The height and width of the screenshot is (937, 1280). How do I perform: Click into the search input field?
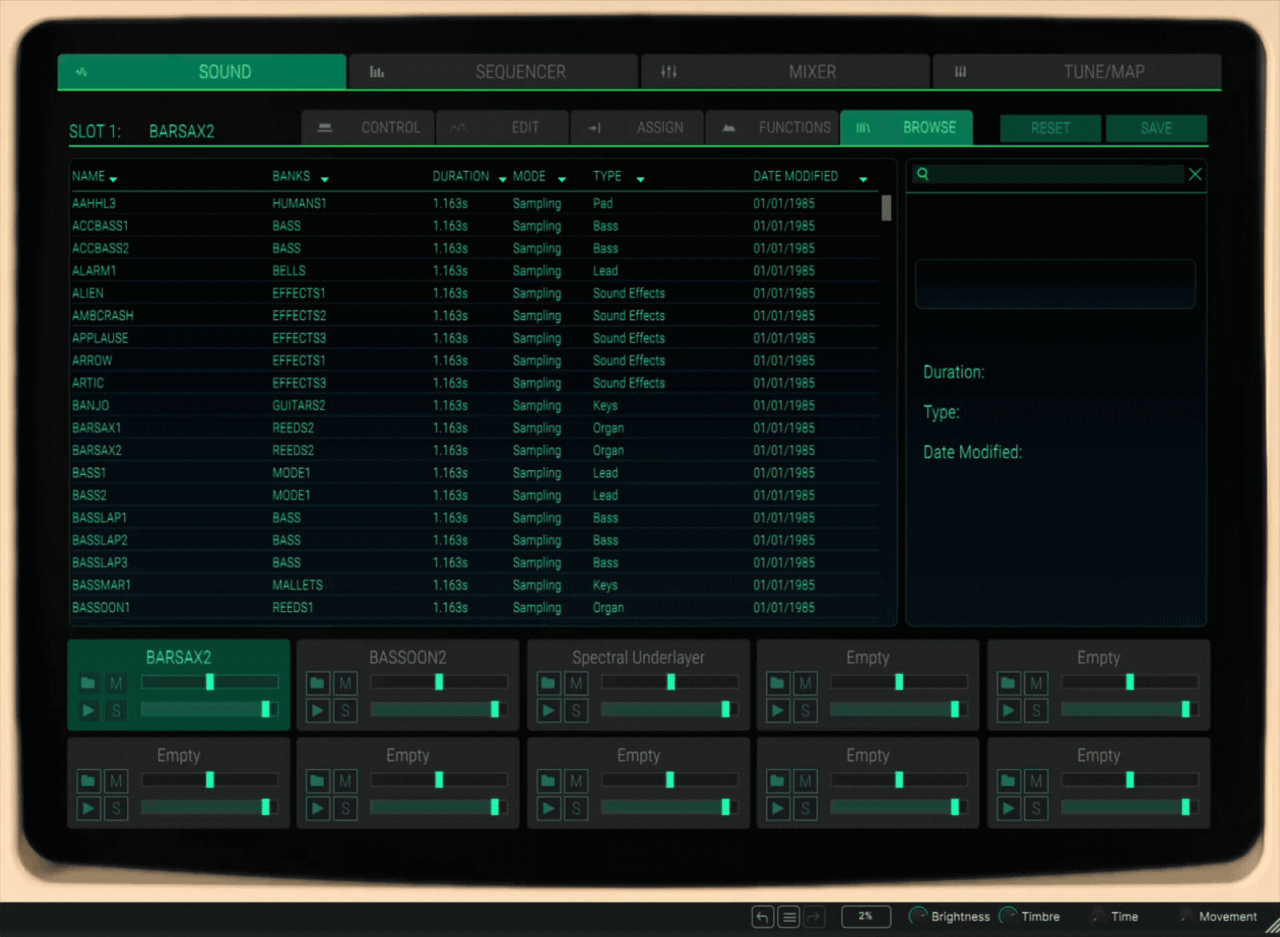click(x=1059, y=174)
